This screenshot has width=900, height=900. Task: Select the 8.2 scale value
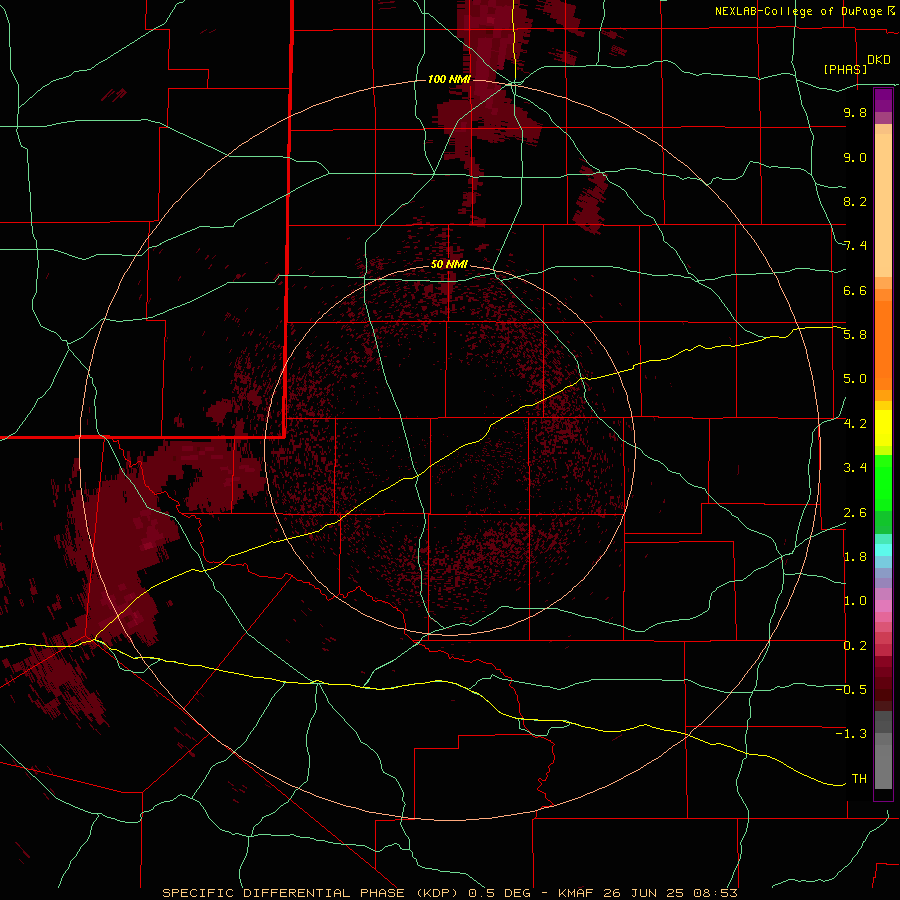click(x=855, y=201)
